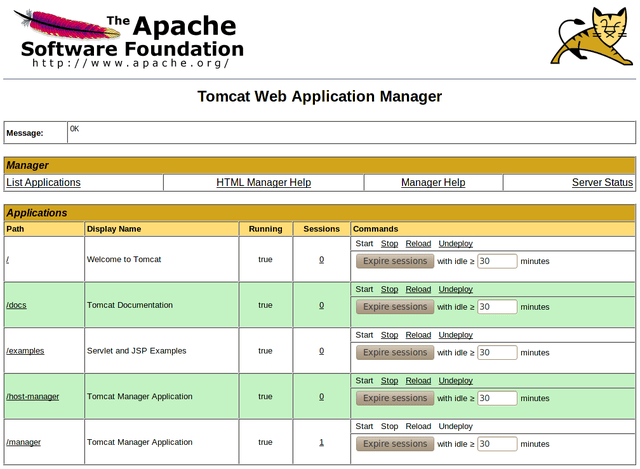Click 'true' running value in /docs row
The width and height of the screenshot is (640, 469).
click(x=265, y=305)
